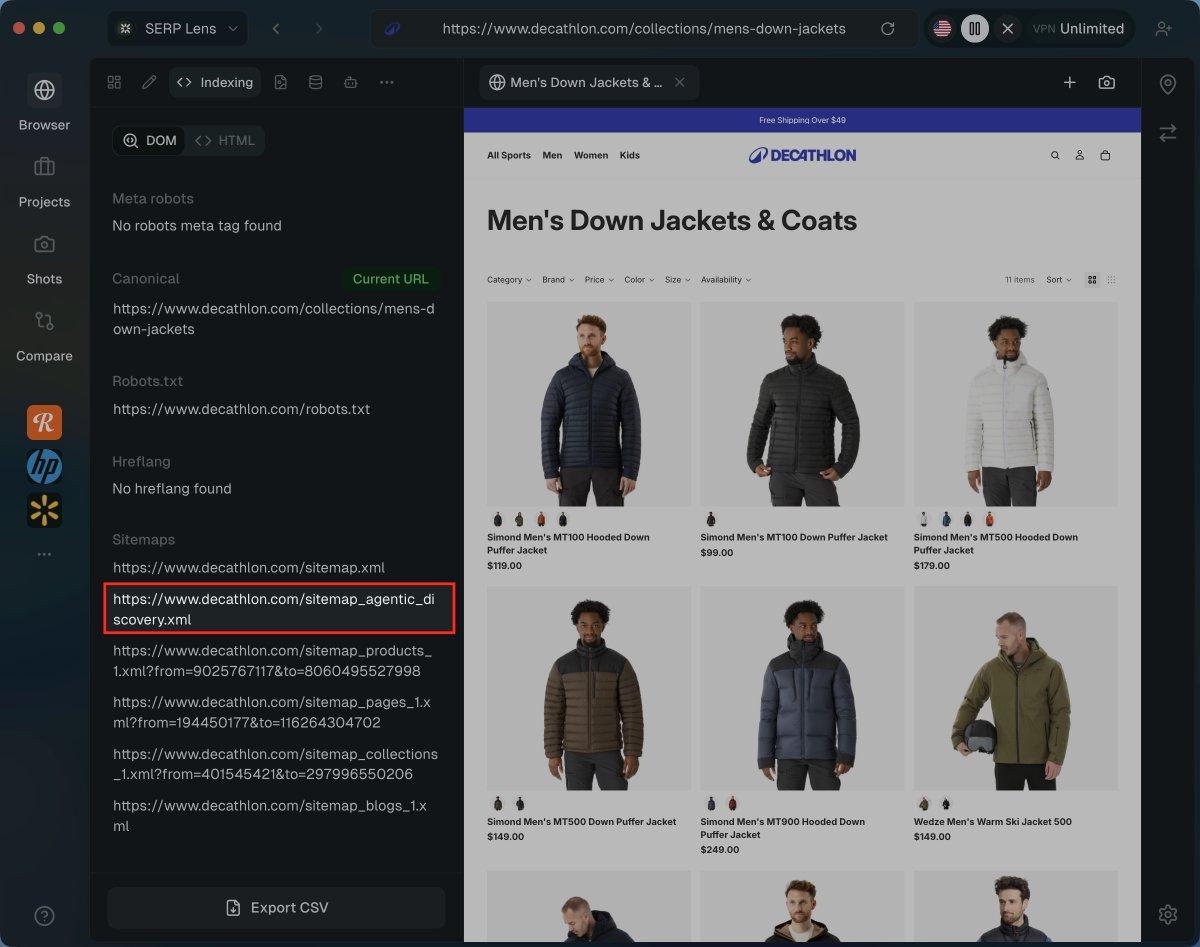Open the Shots section in sidebar

click(44, 257)
